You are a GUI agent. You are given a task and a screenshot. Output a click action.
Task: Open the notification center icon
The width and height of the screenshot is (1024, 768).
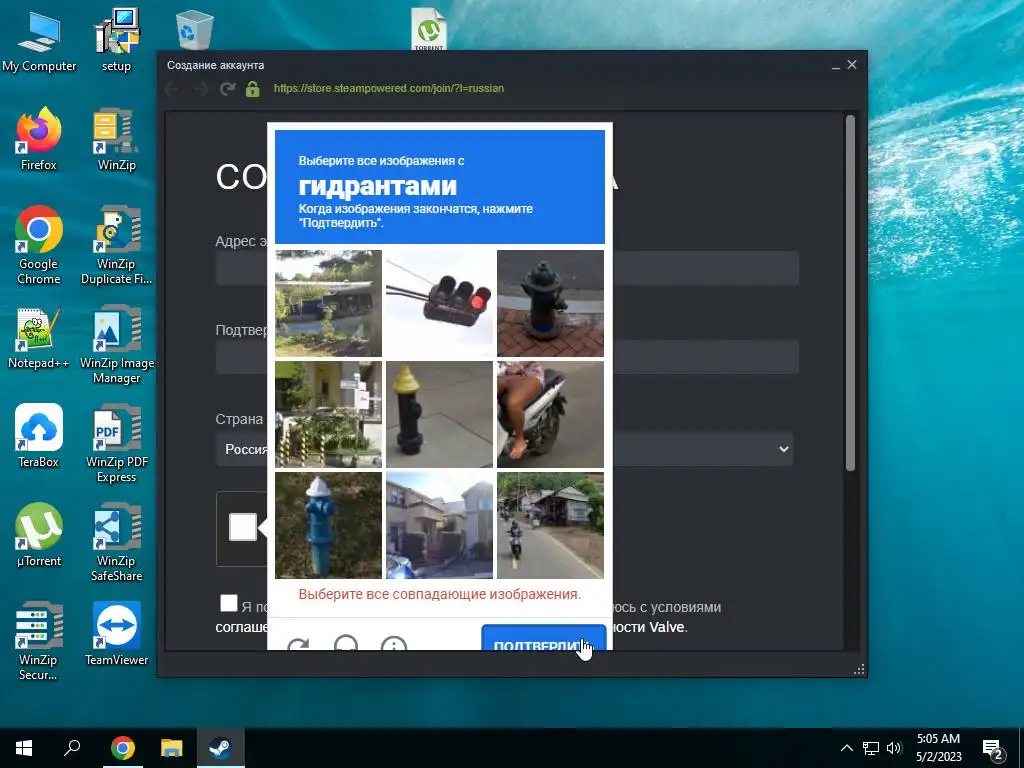[x=993, y=748]
